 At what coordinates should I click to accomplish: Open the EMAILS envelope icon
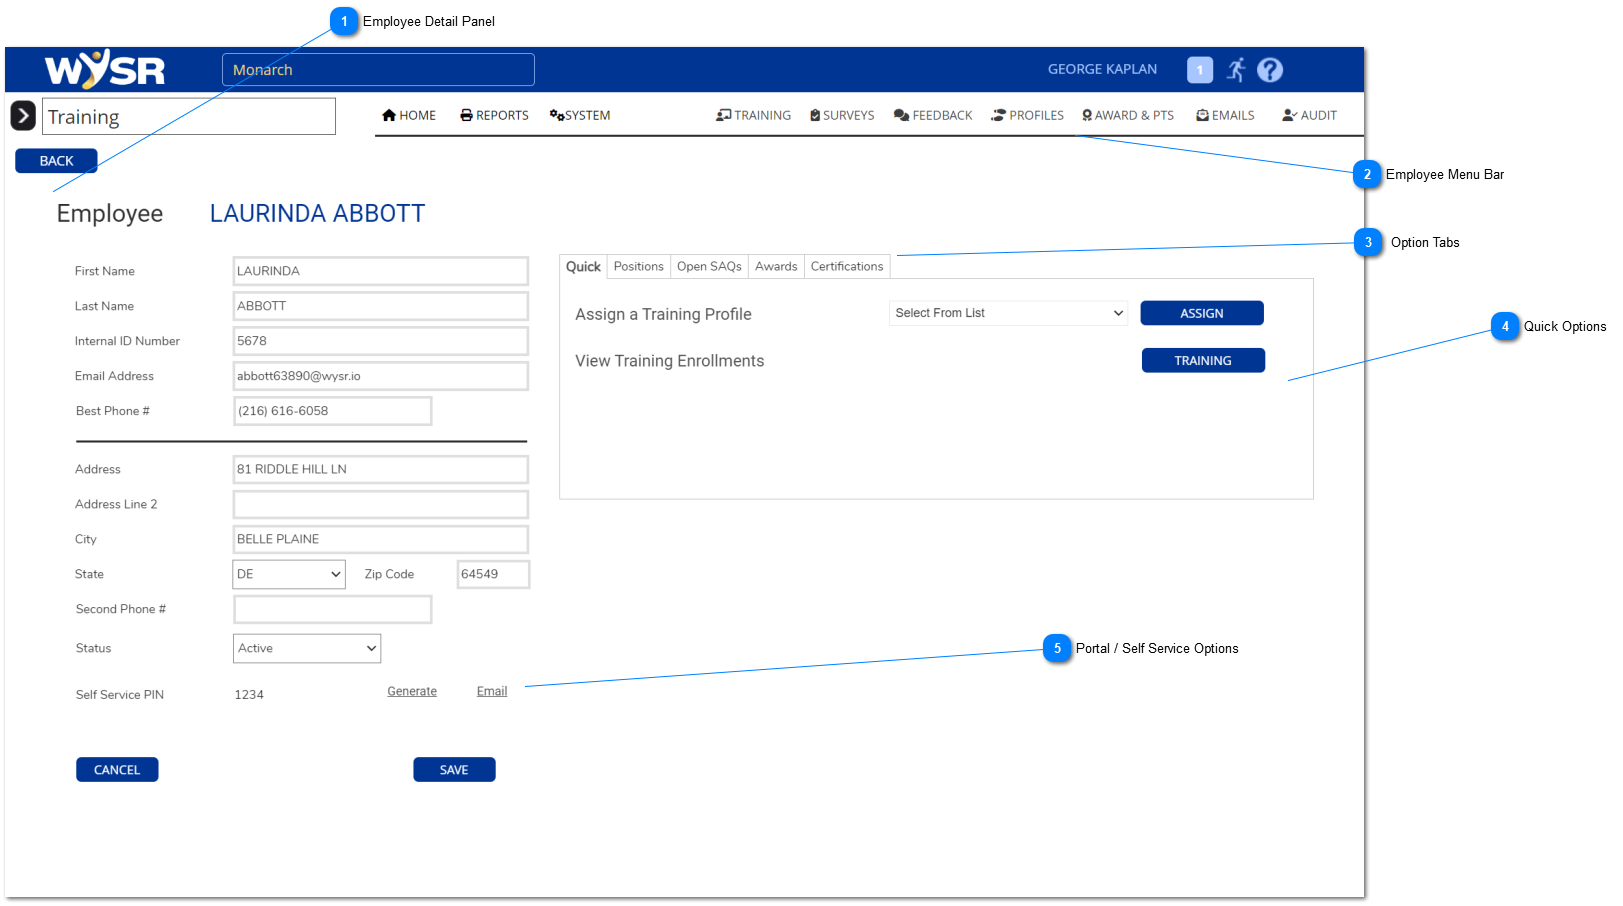point(1200,115)
